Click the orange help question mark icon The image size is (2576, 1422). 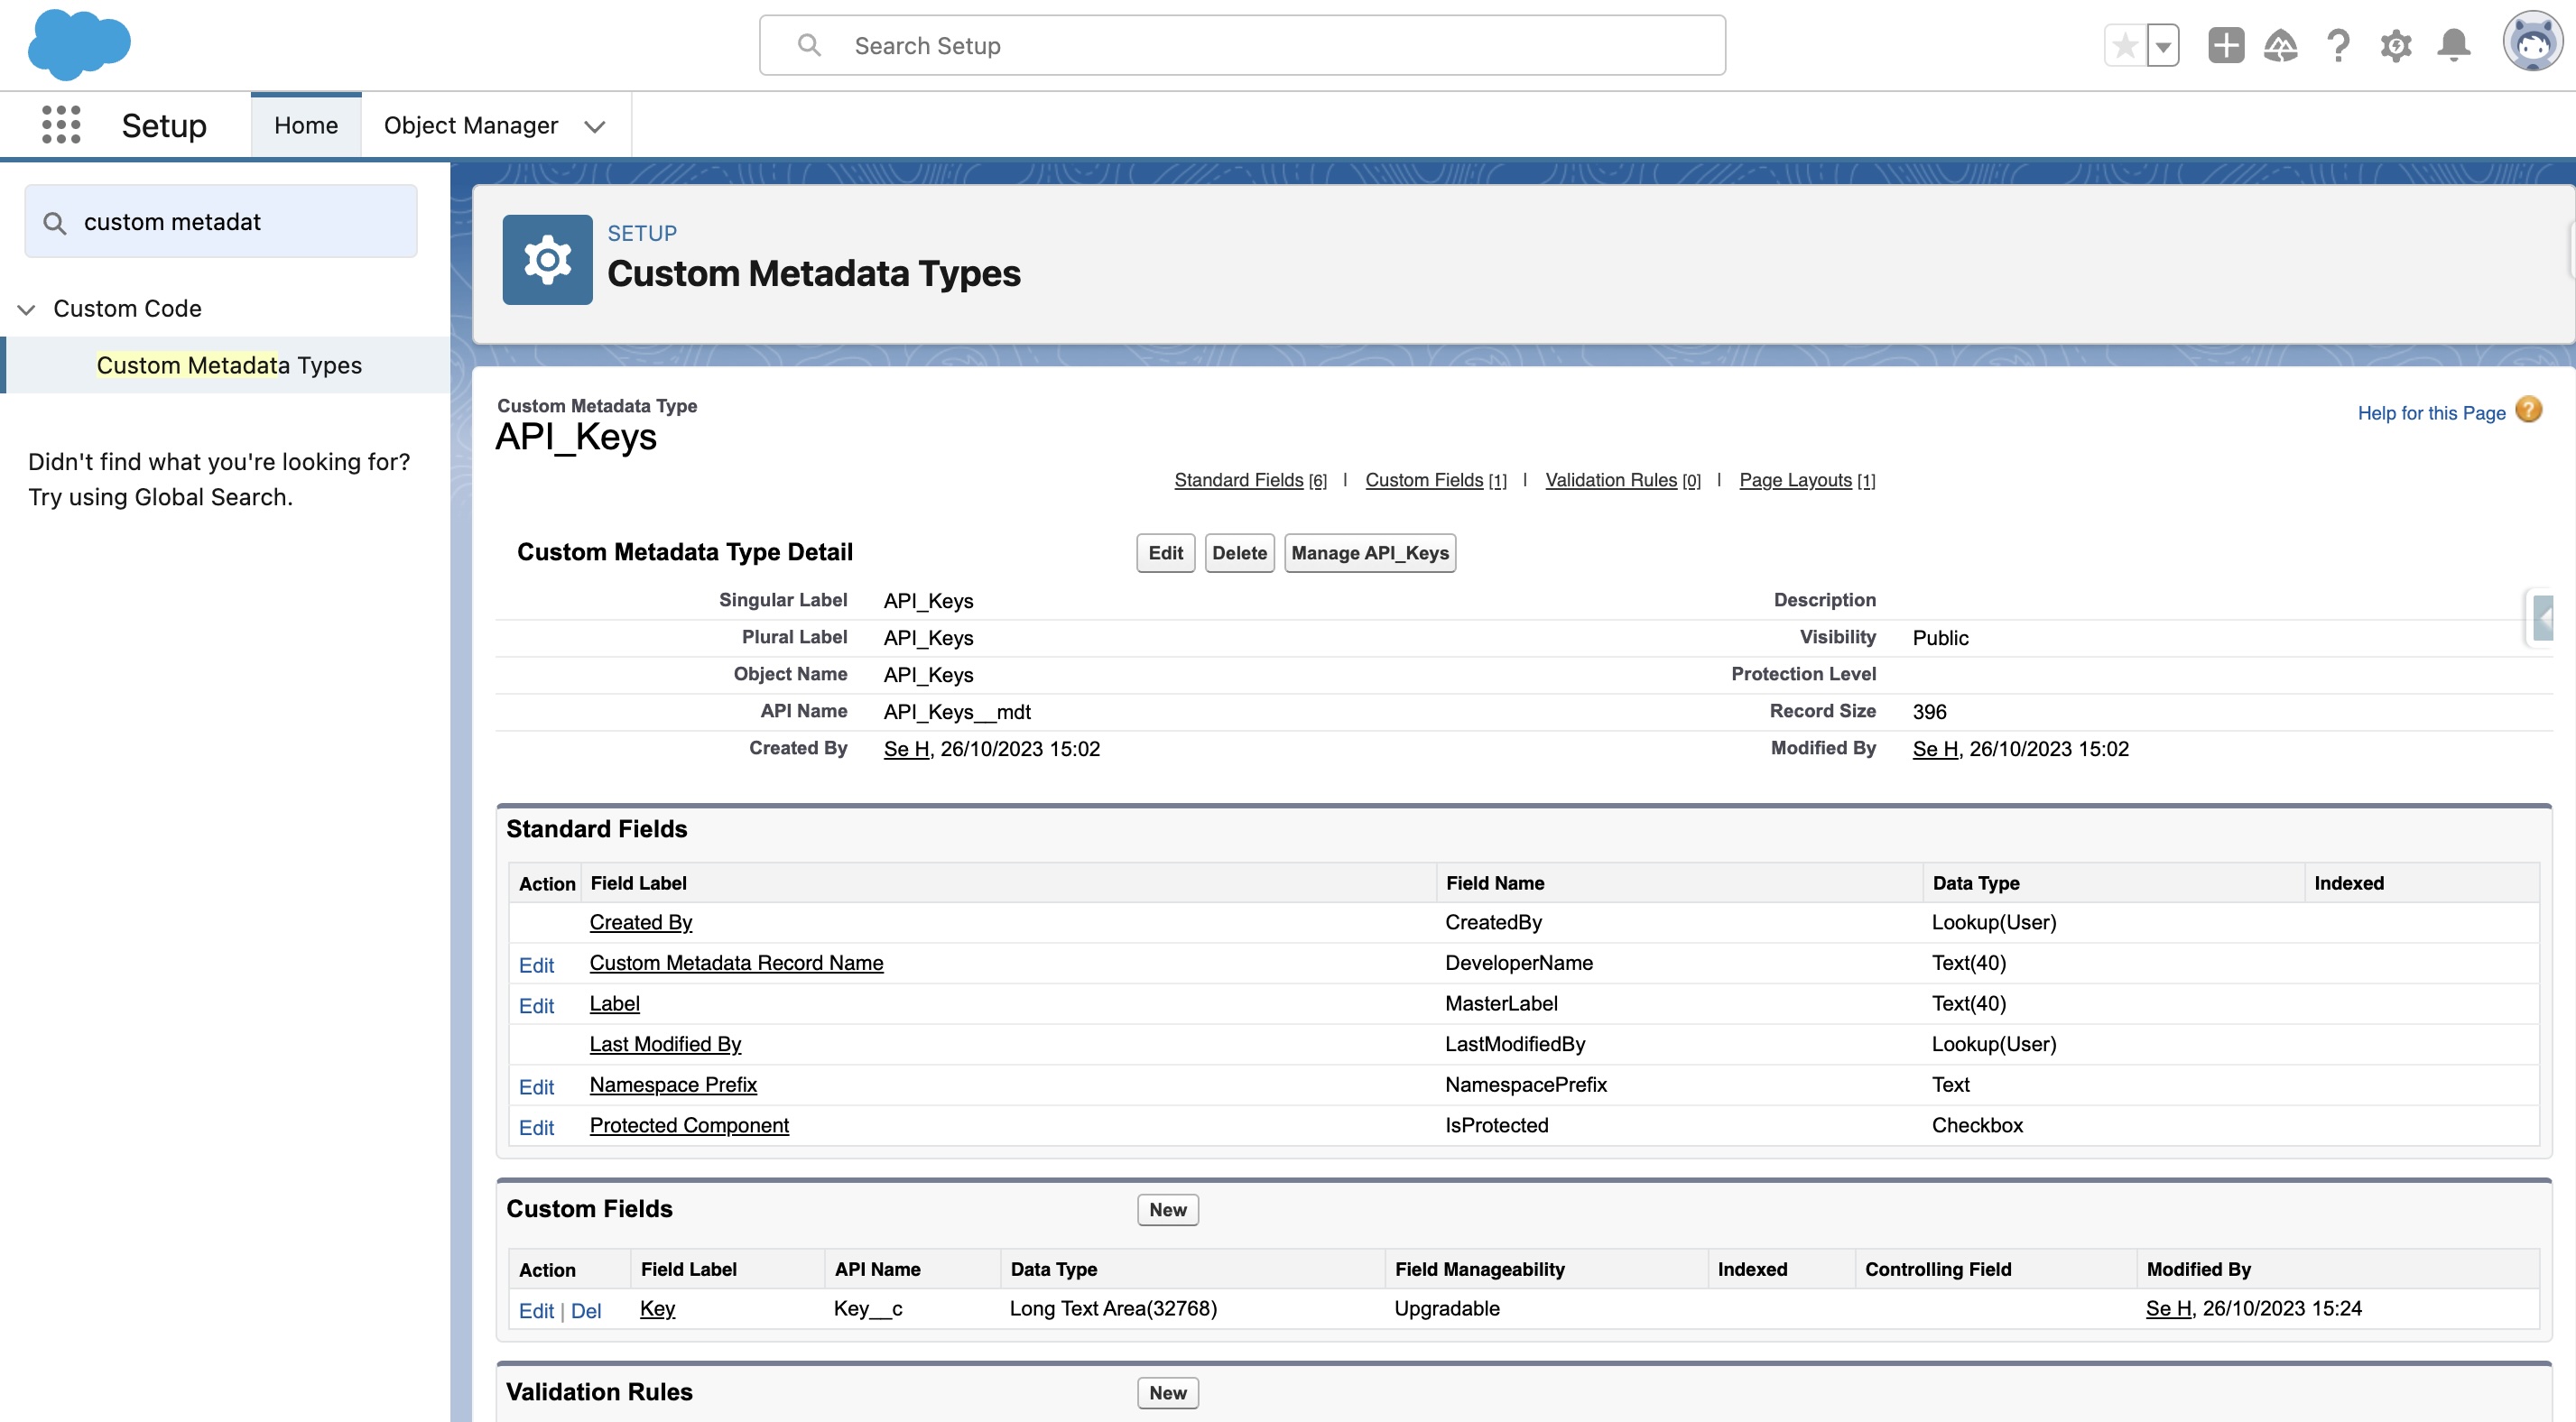coord(2529,410)
